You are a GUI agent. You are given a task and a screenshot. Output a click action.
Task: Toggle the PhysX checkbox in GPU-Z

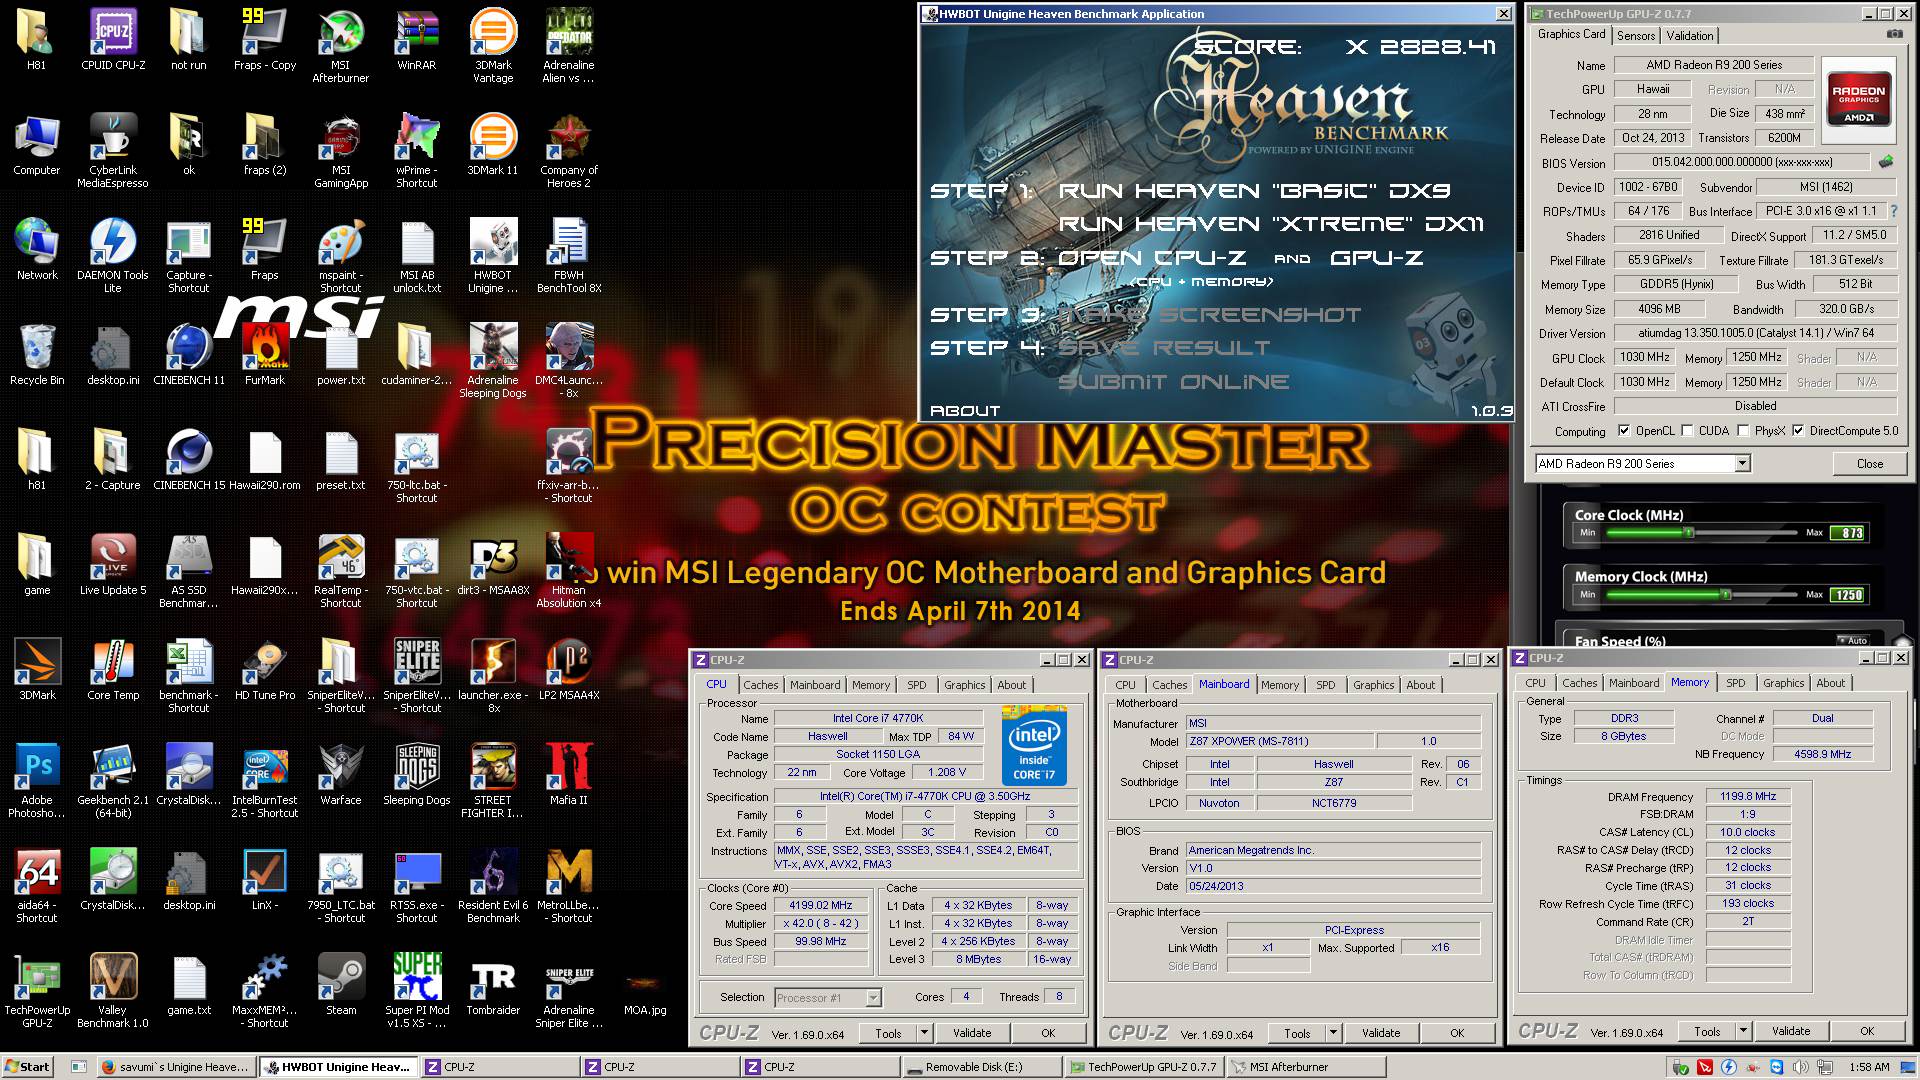1743,431
